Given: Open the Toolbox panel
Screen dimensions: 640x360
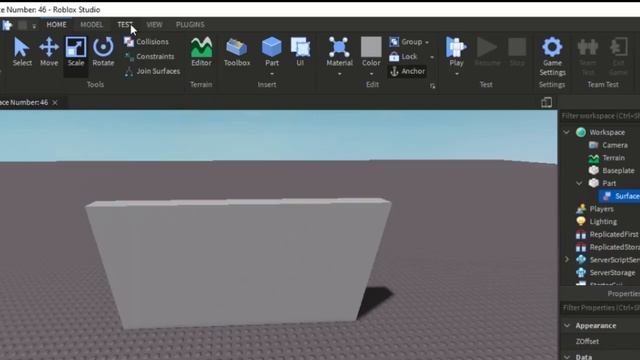Looking at the screenshot, I should (x=237, y=52).
